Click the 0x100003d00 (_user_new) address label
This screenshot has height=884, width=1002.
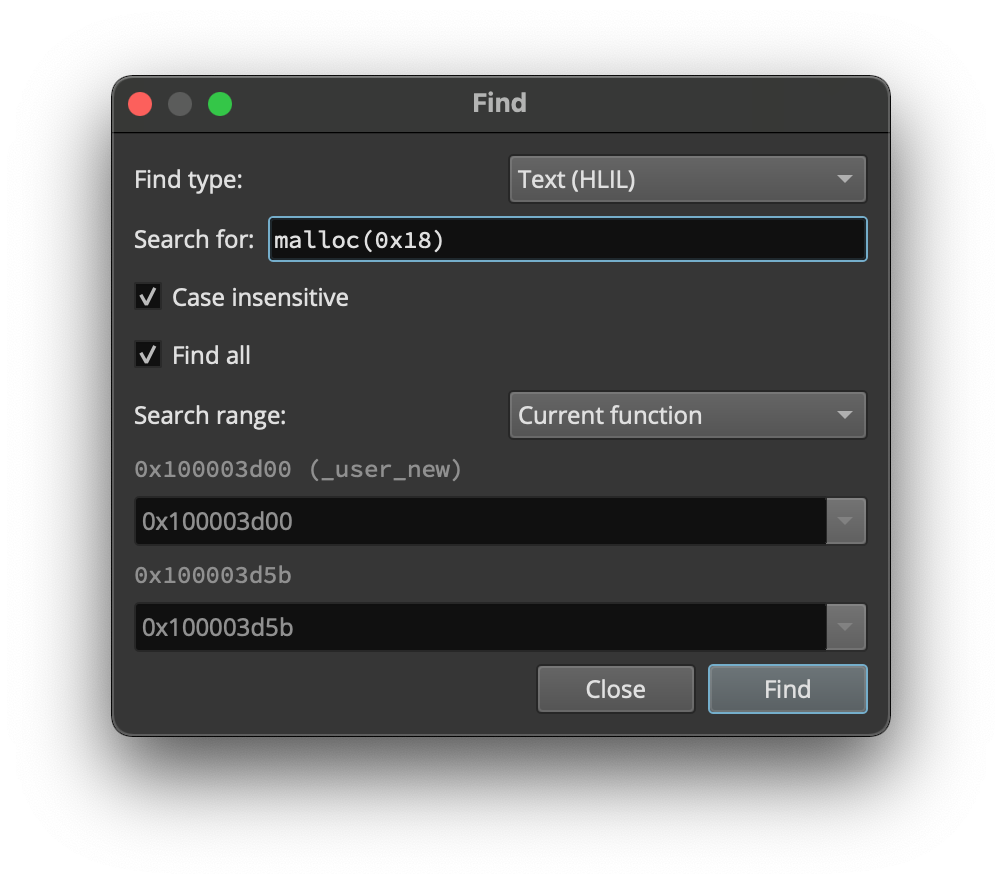(297, 469)
